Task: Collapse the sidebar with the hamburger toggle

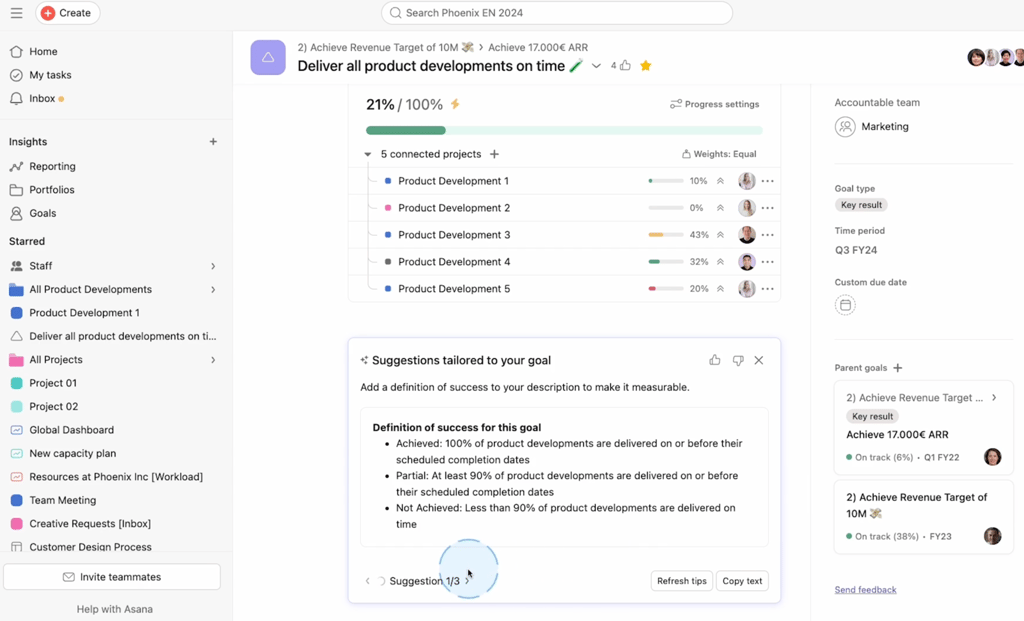Action: (16, 13)
